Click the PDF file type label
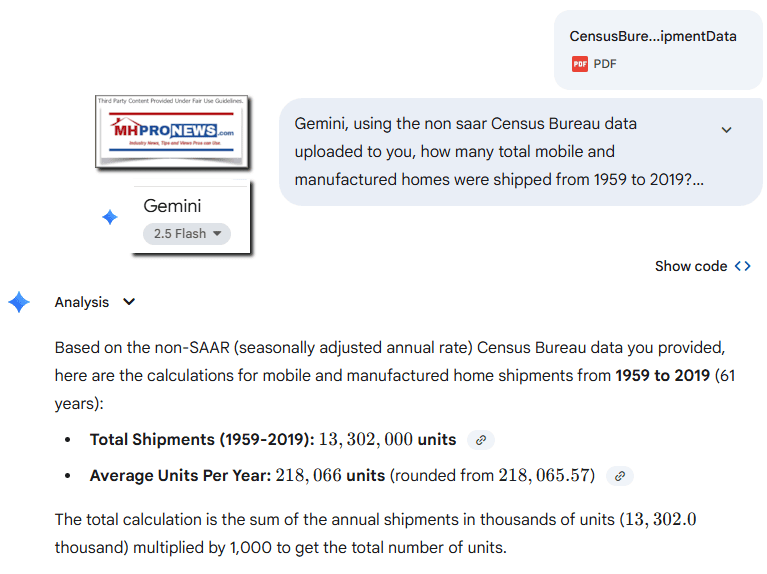 click(605, 63)
